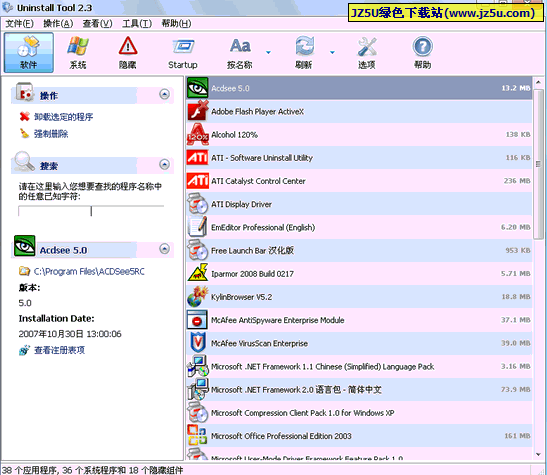This screenshot has height=475, width=547.
Task: Collapse the Acdsee 5.0 details section
Action: tap(165, 249)
